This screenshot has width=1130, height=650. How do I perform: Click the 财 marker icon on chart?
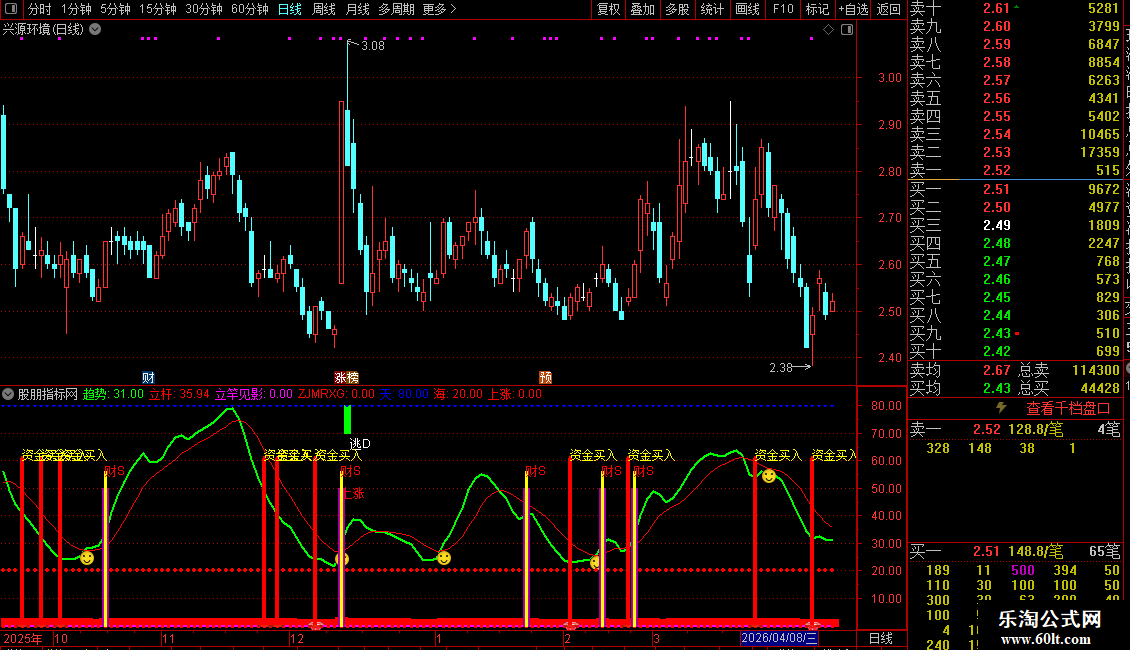[x=148, y=378]
